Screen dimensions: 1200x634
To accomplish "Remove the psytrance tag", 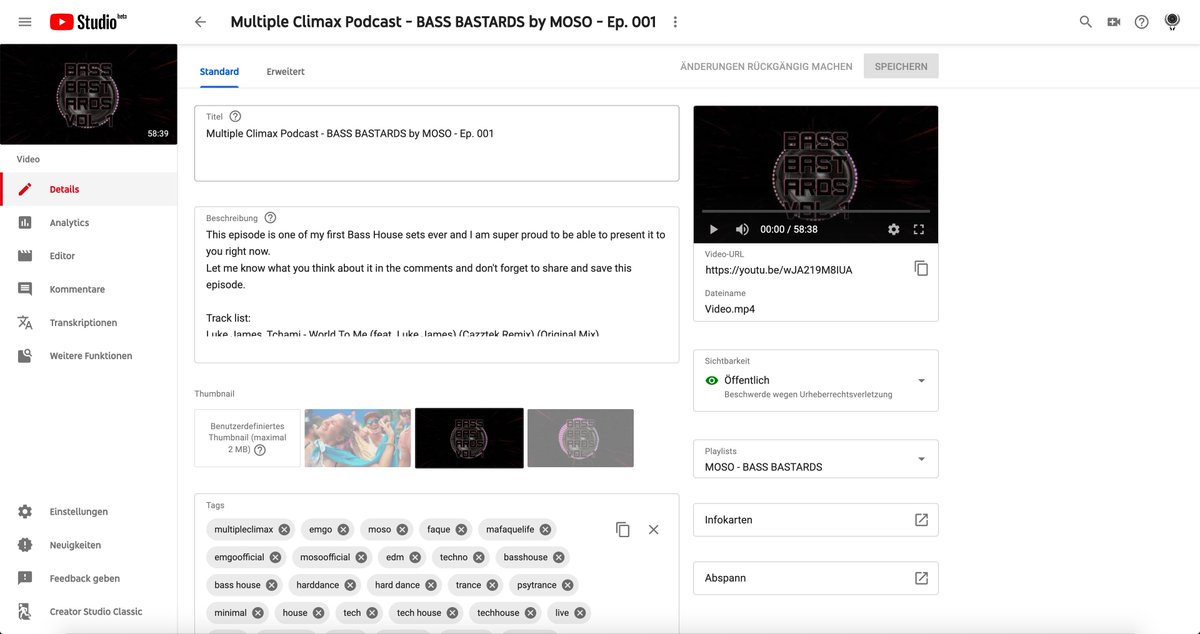I will pos(567,585).
